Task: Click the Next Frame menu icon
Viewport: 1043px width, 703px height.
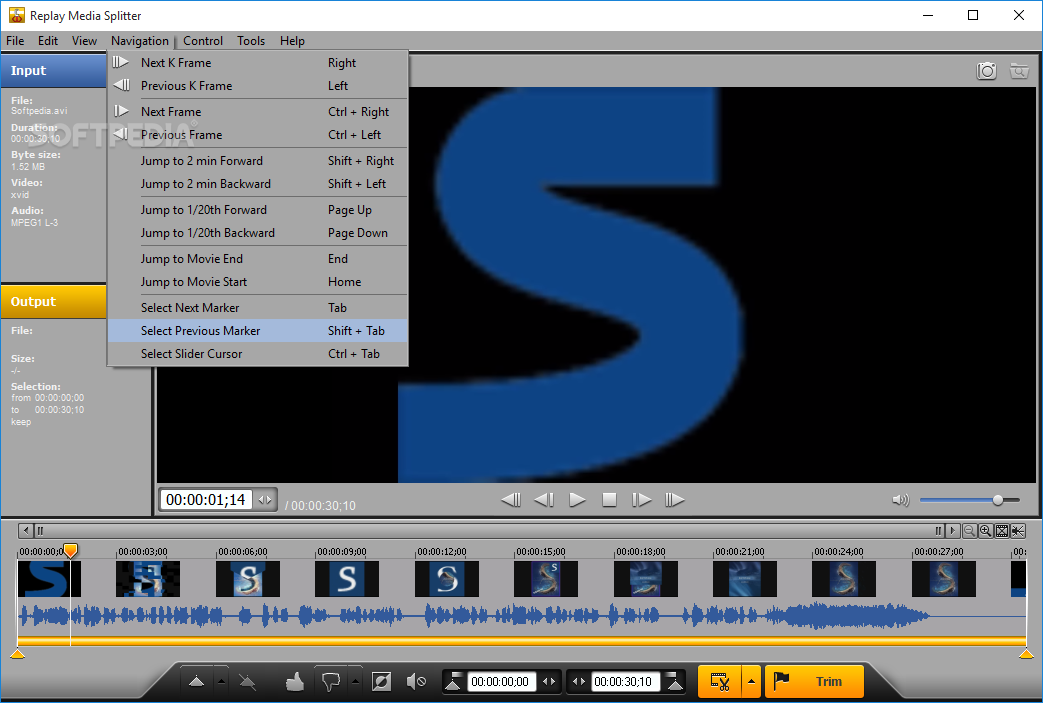Action: pos(121,111)
